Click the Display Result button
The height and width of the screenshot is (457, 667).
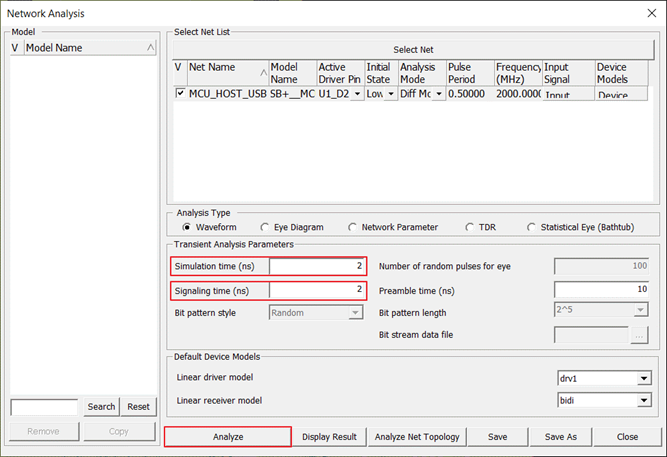tap(329, 437)
